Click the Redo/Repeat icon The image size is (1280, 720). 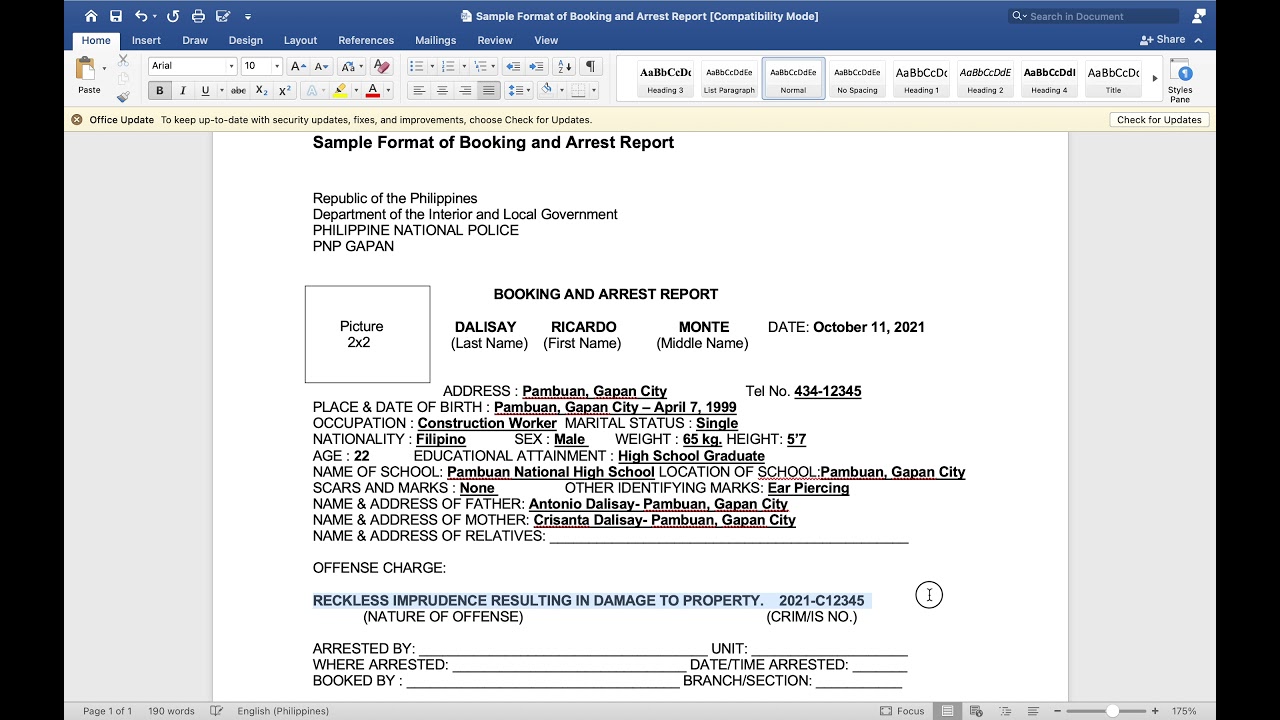coord(173,16)
